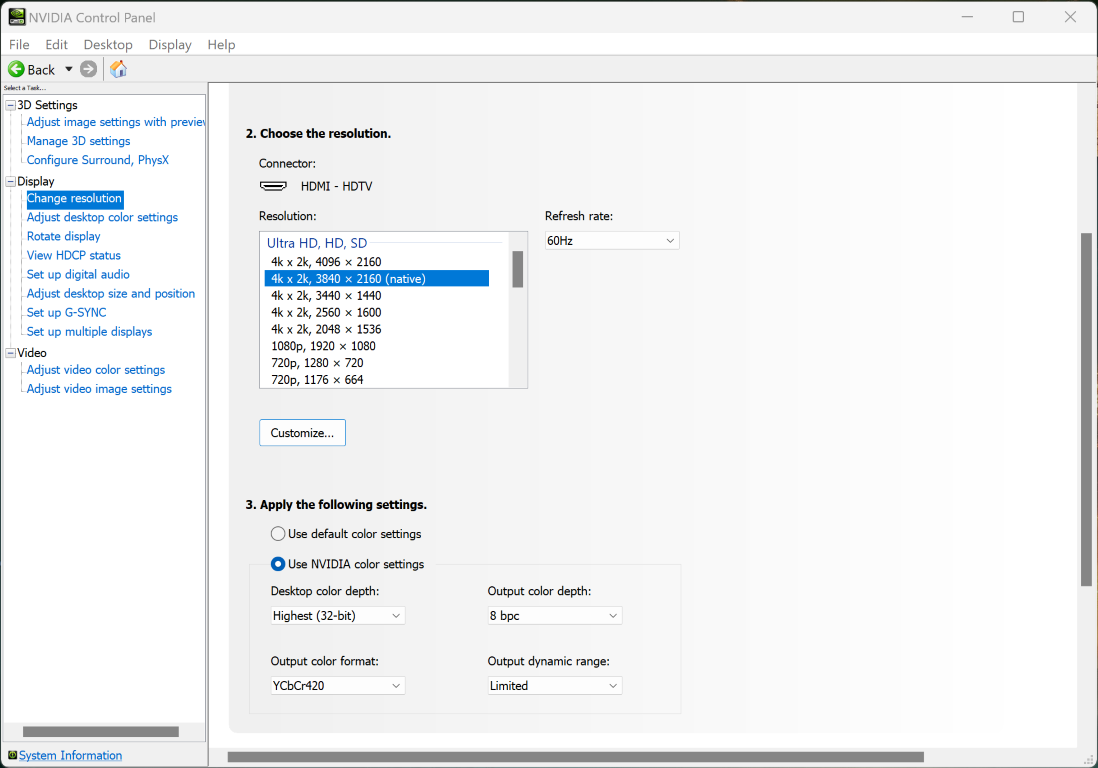The height and width of the screenshot is (768, 1098).
Task: Click the Ultra HD, HD, SD group header
Action: click(x=317, y=243)
